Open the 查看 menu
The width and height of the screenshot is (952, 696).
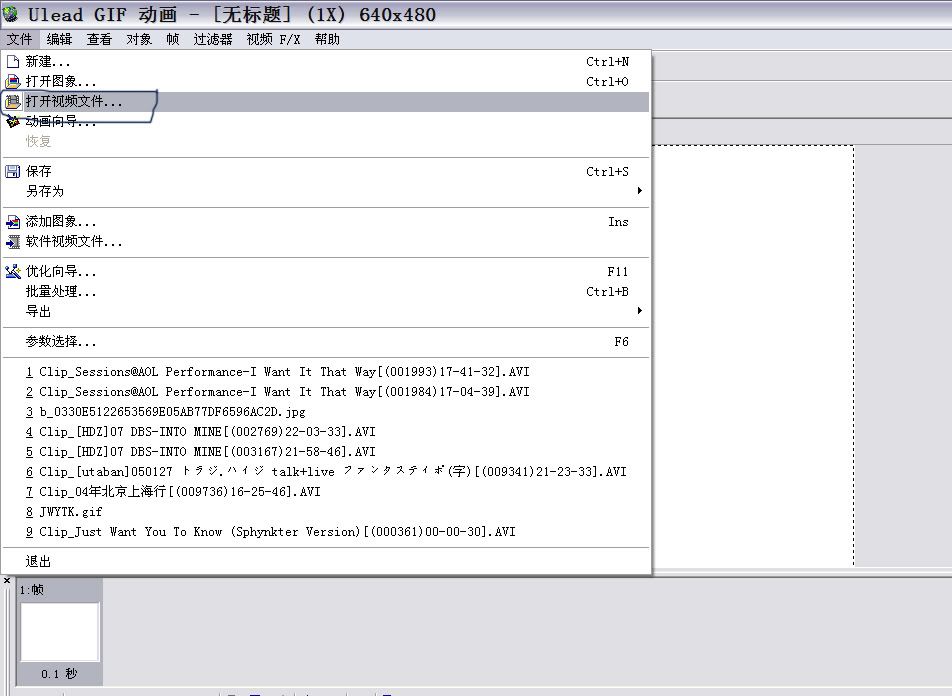[99, 39]
